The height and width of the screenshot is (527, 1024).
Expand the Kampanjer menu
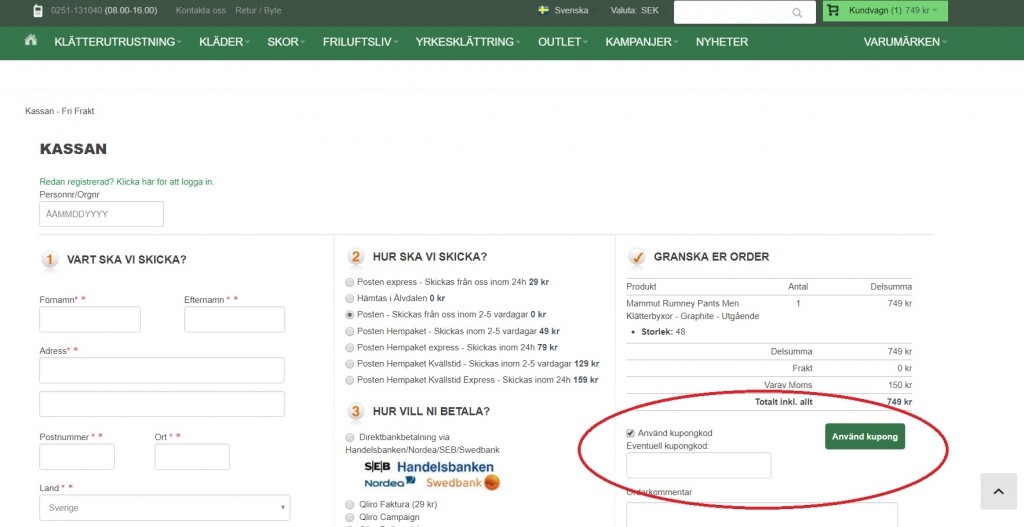(x=641, y=42)
